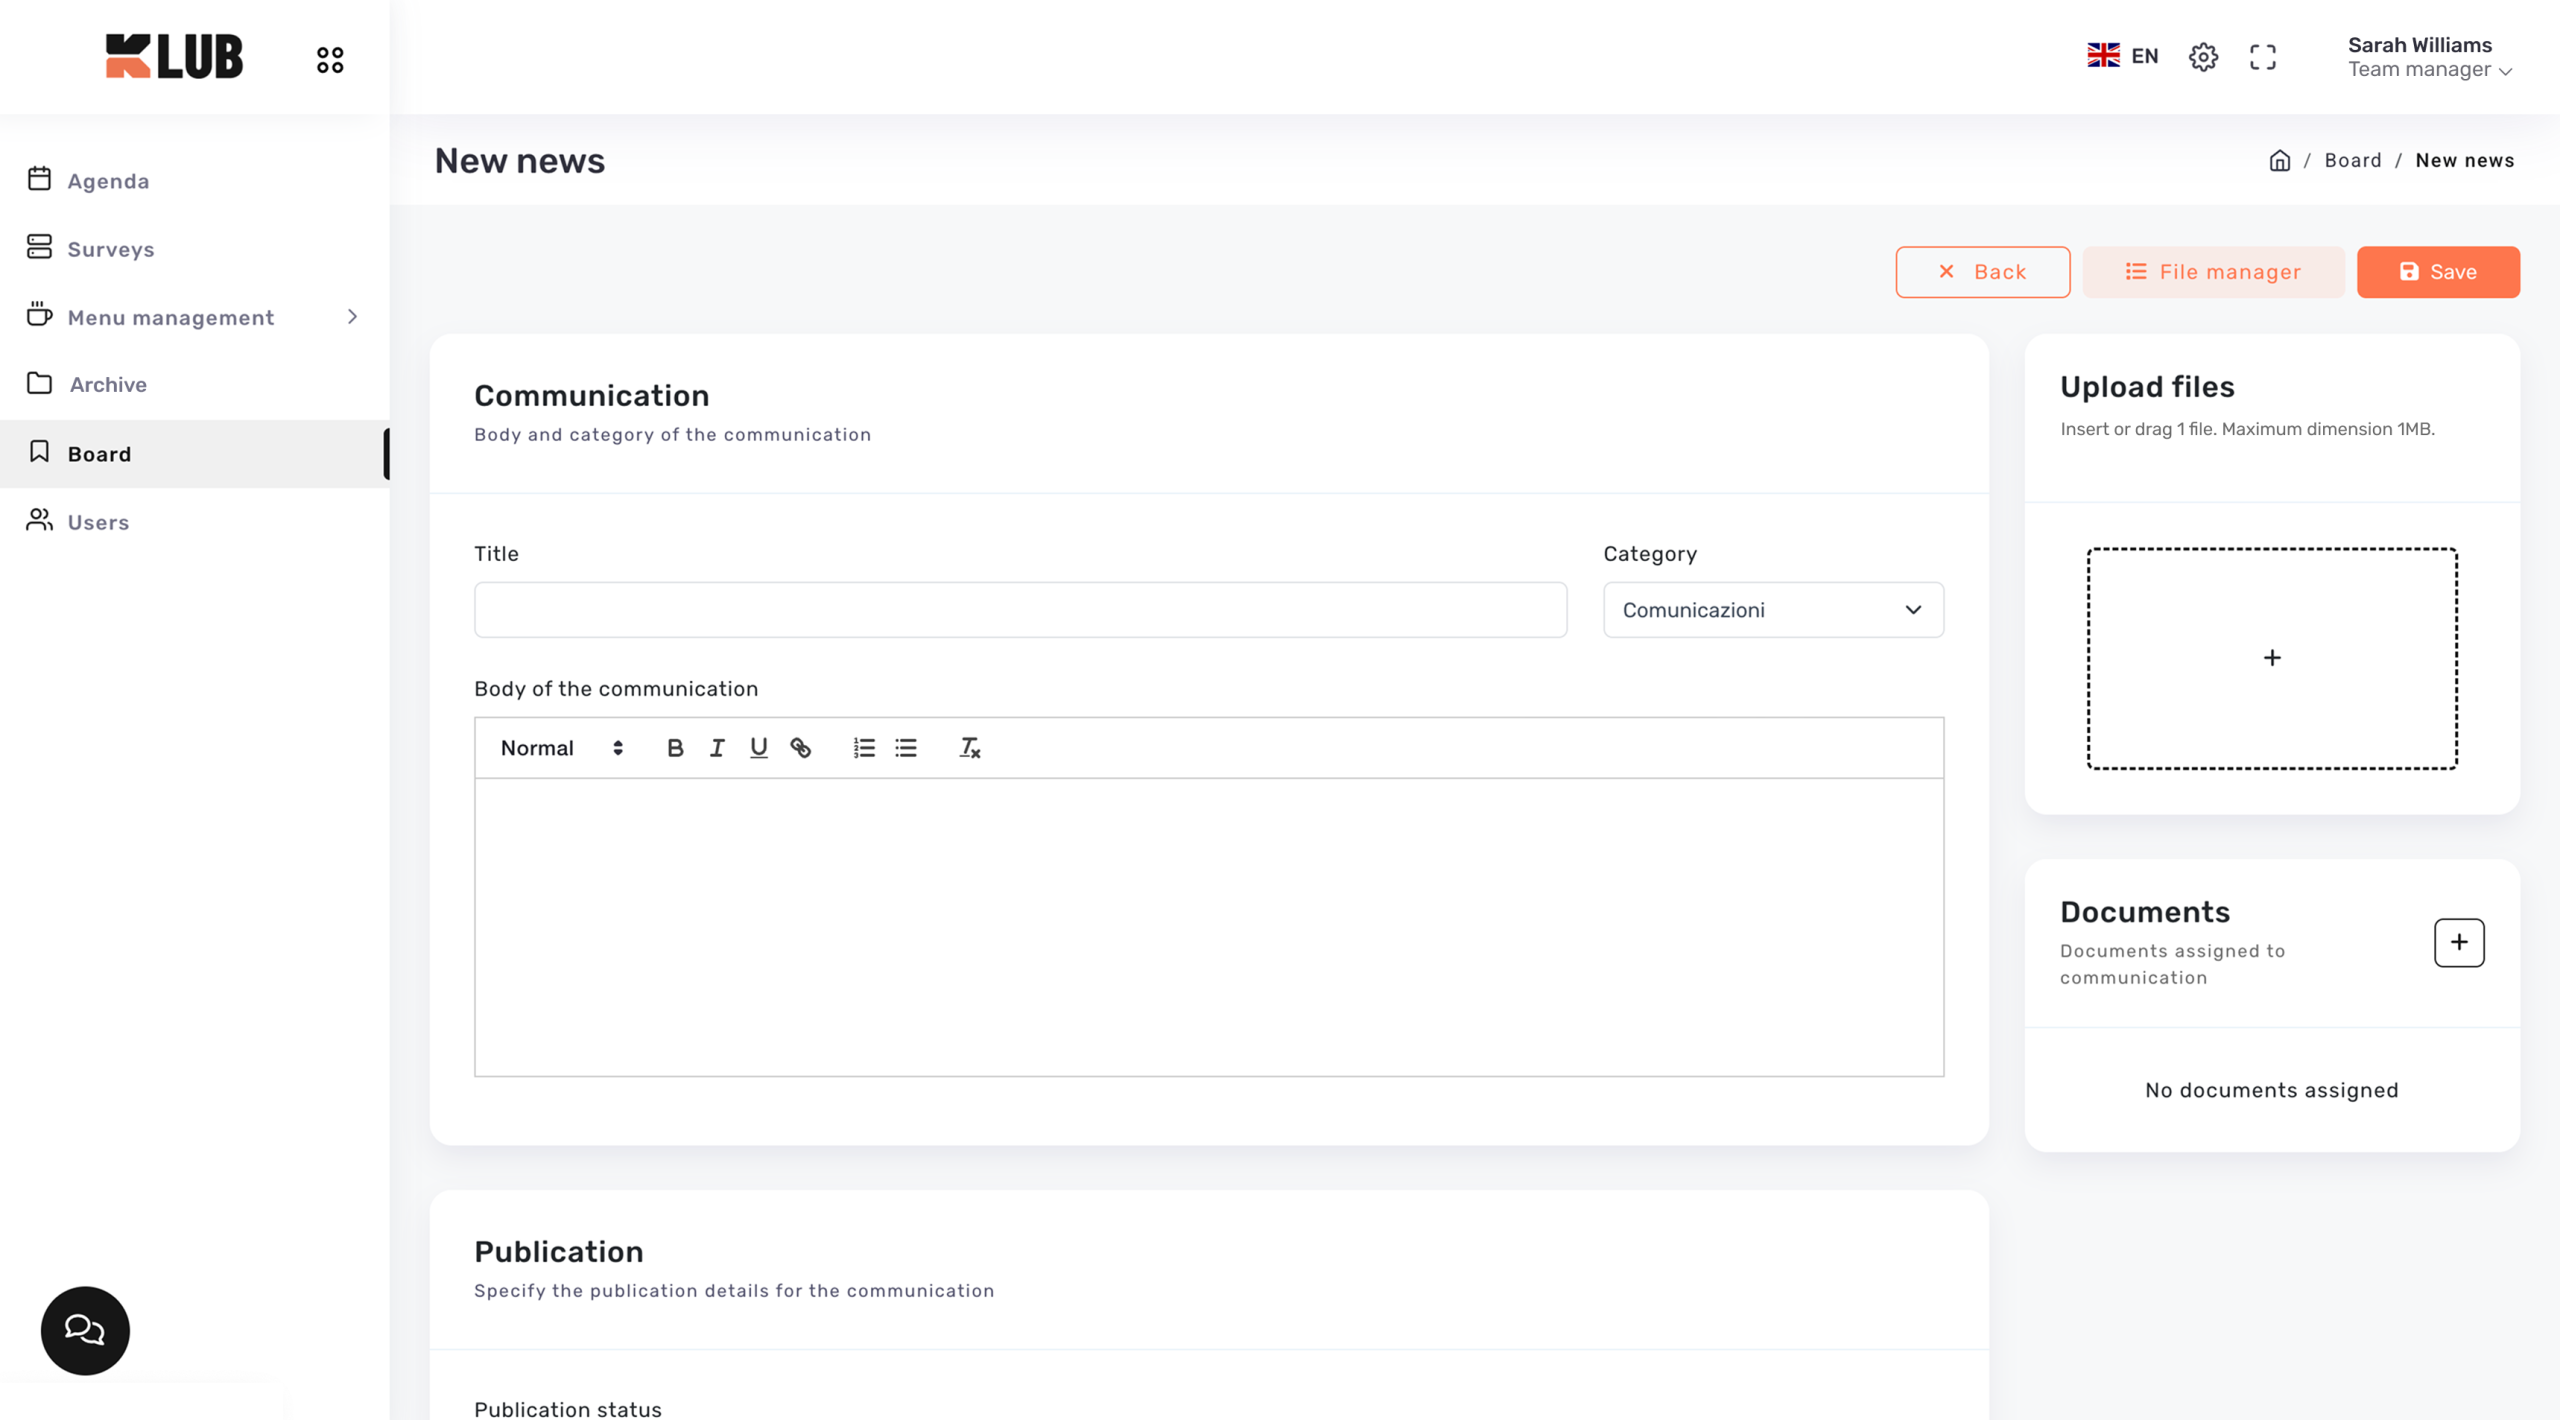The width and height of the screenshot is (2560, 1420).
Task: Insert numbered list in communication body
Action: [x=864, y=748]
